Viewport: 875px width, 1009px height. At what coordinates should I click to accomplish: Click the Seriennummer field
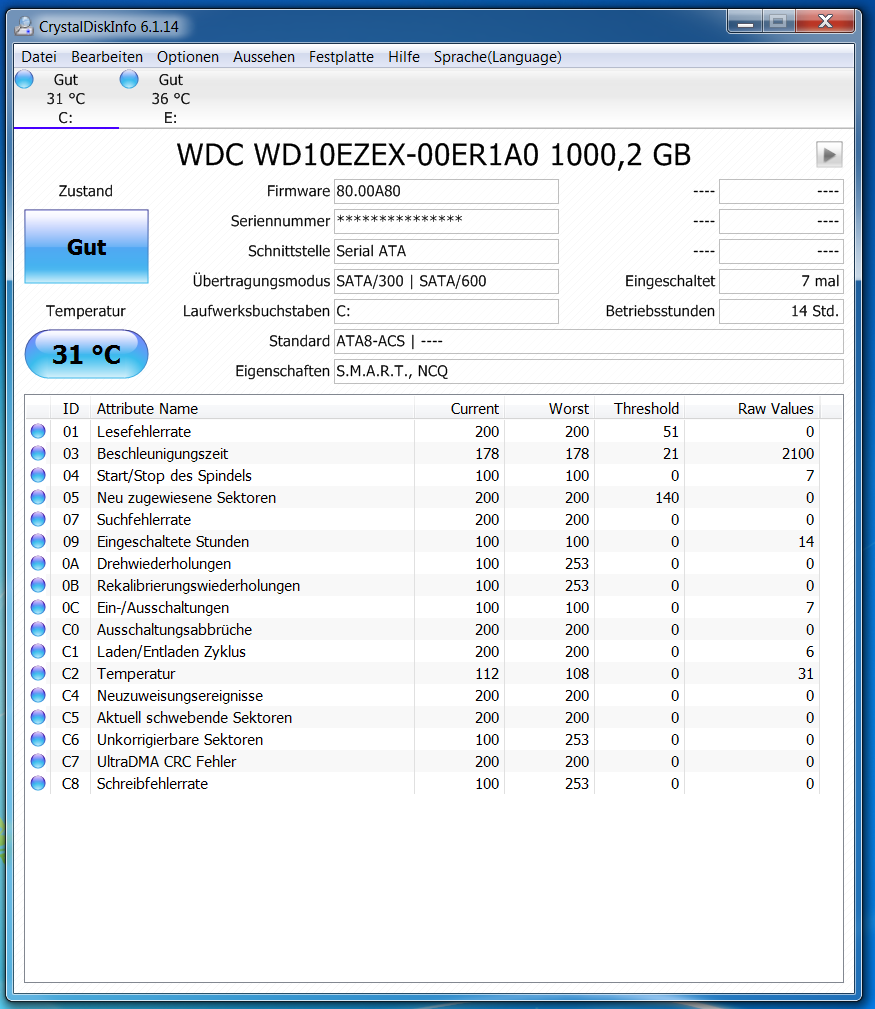[x=446, y=221]
